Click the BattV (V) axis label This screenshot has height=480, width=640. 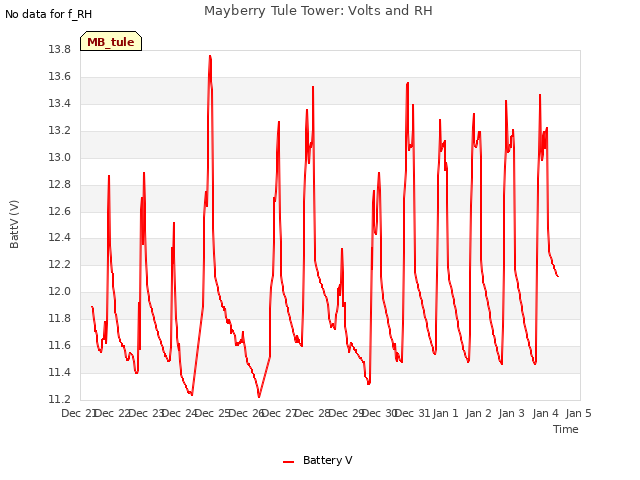pyautogui.click(x=14, y=224)
